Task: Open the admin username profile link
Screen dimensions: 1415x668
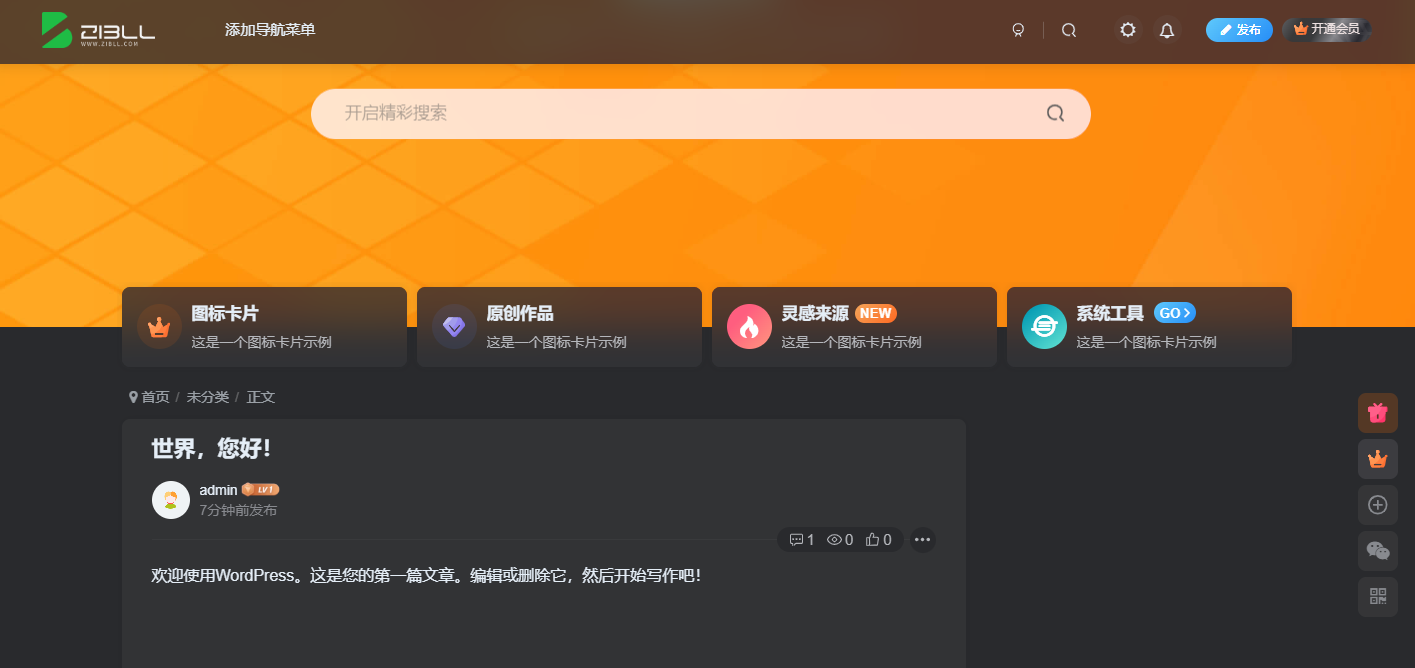Action: pos(217,489)
